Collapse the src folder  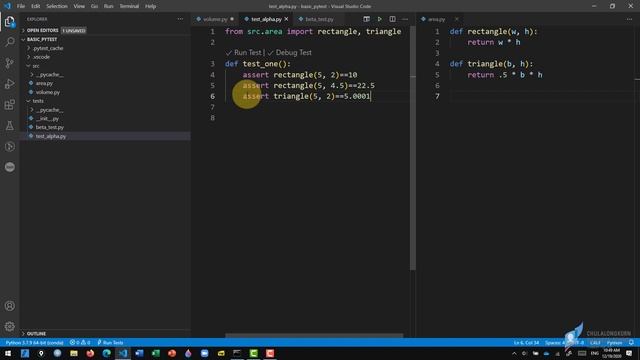click(36, 66)
